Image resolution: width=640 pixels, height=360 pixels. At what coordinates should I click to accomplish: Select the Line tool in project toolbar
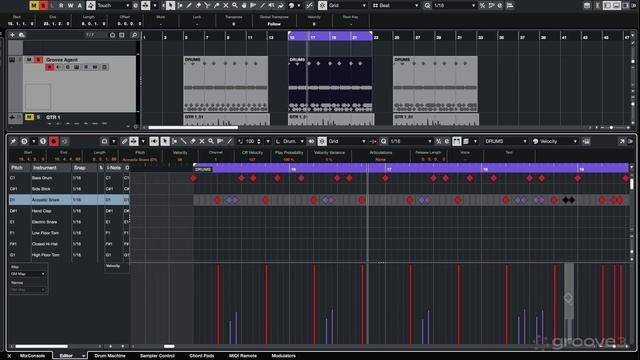[262, 5]
